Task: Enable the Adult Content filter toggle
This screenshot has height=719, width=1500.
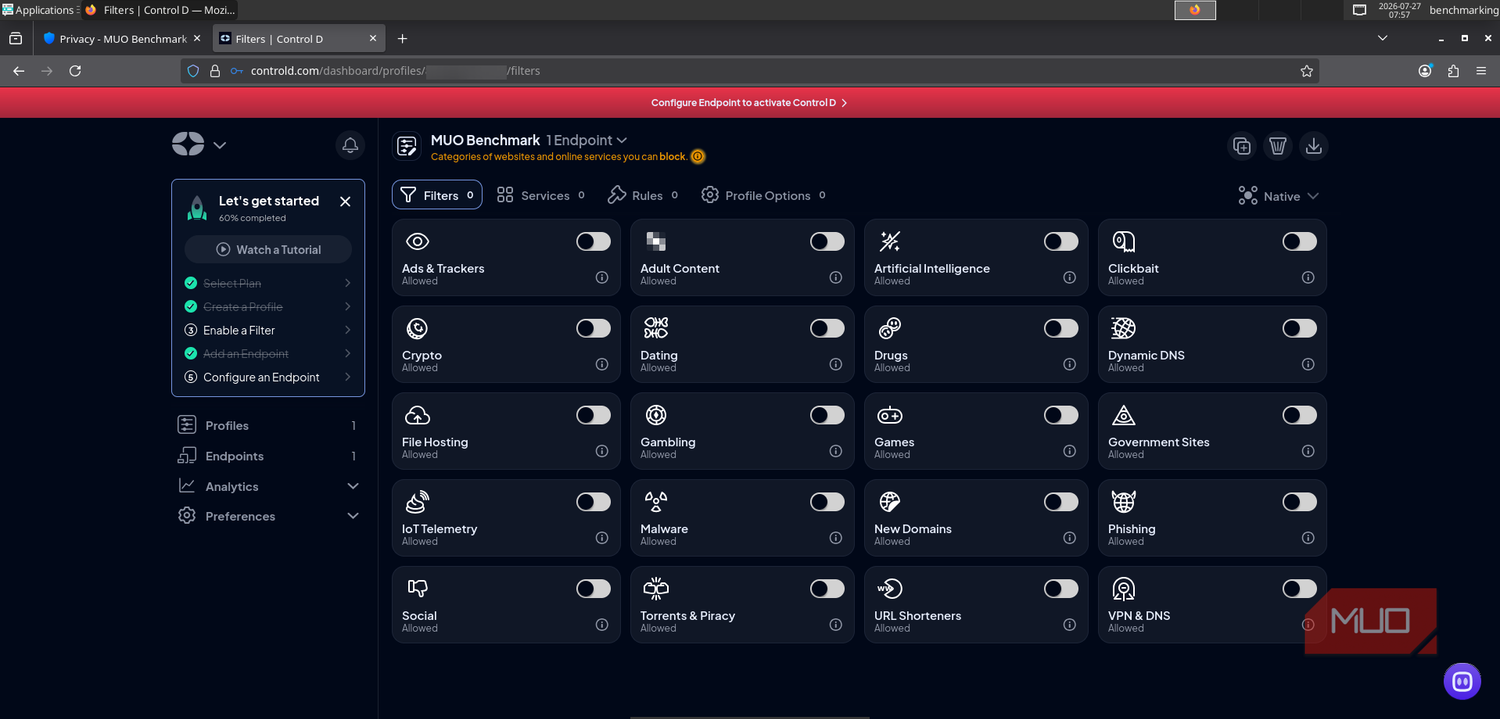Action: tap(827, 241)
